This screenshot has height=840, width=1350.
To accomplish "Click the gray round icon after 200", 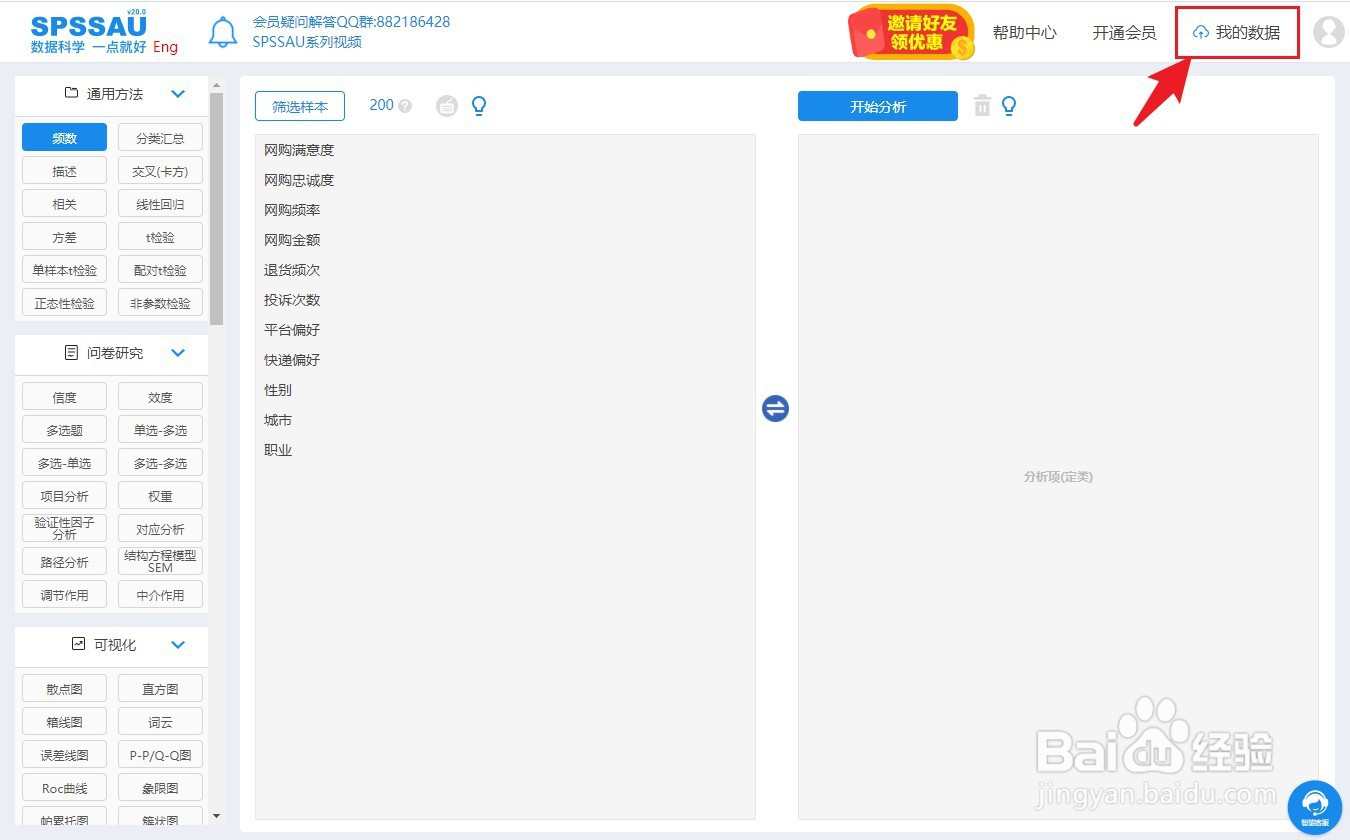I will tap(447, 106).
